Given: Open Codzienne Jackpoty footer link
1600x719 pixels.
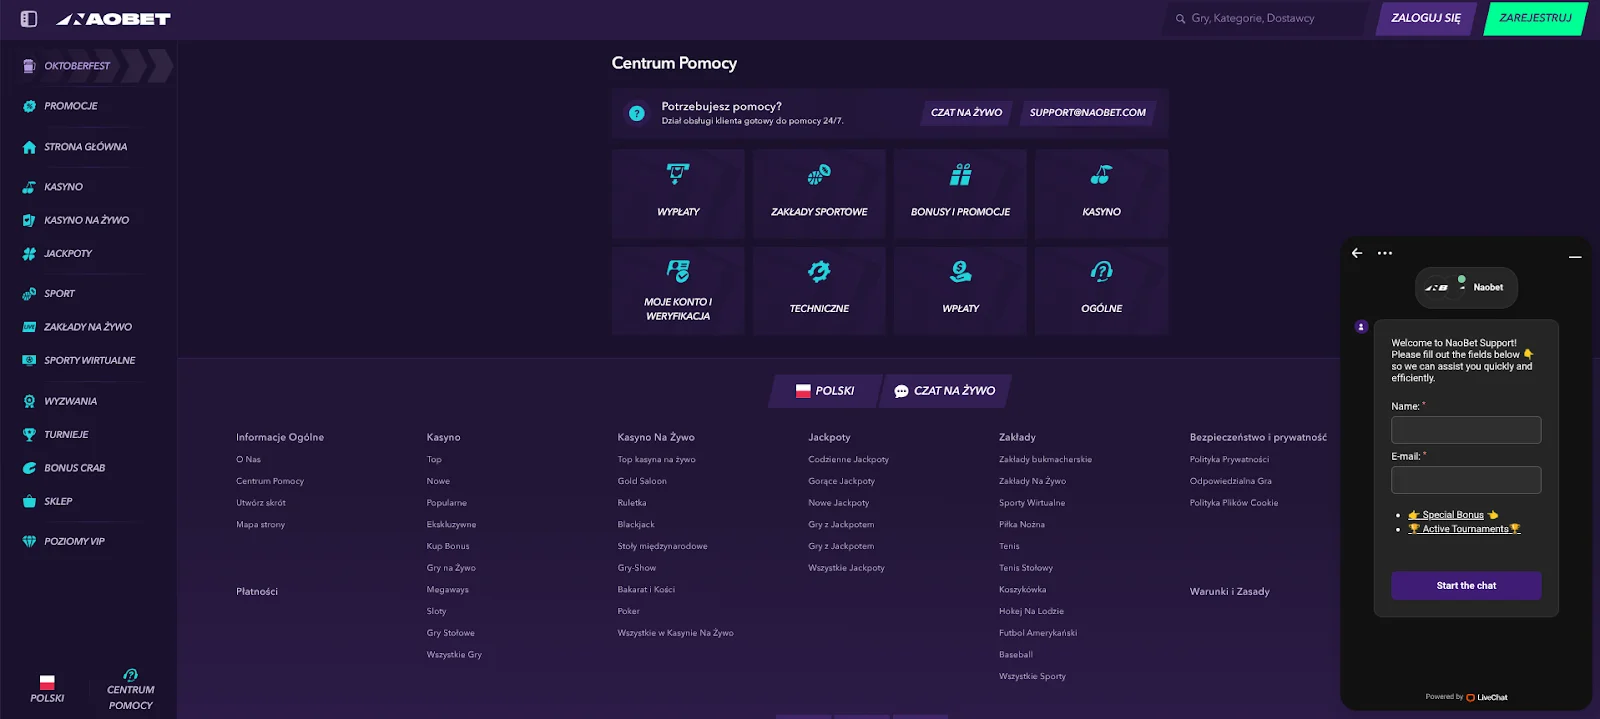Looking at the screenshot, I should [848, 460].
